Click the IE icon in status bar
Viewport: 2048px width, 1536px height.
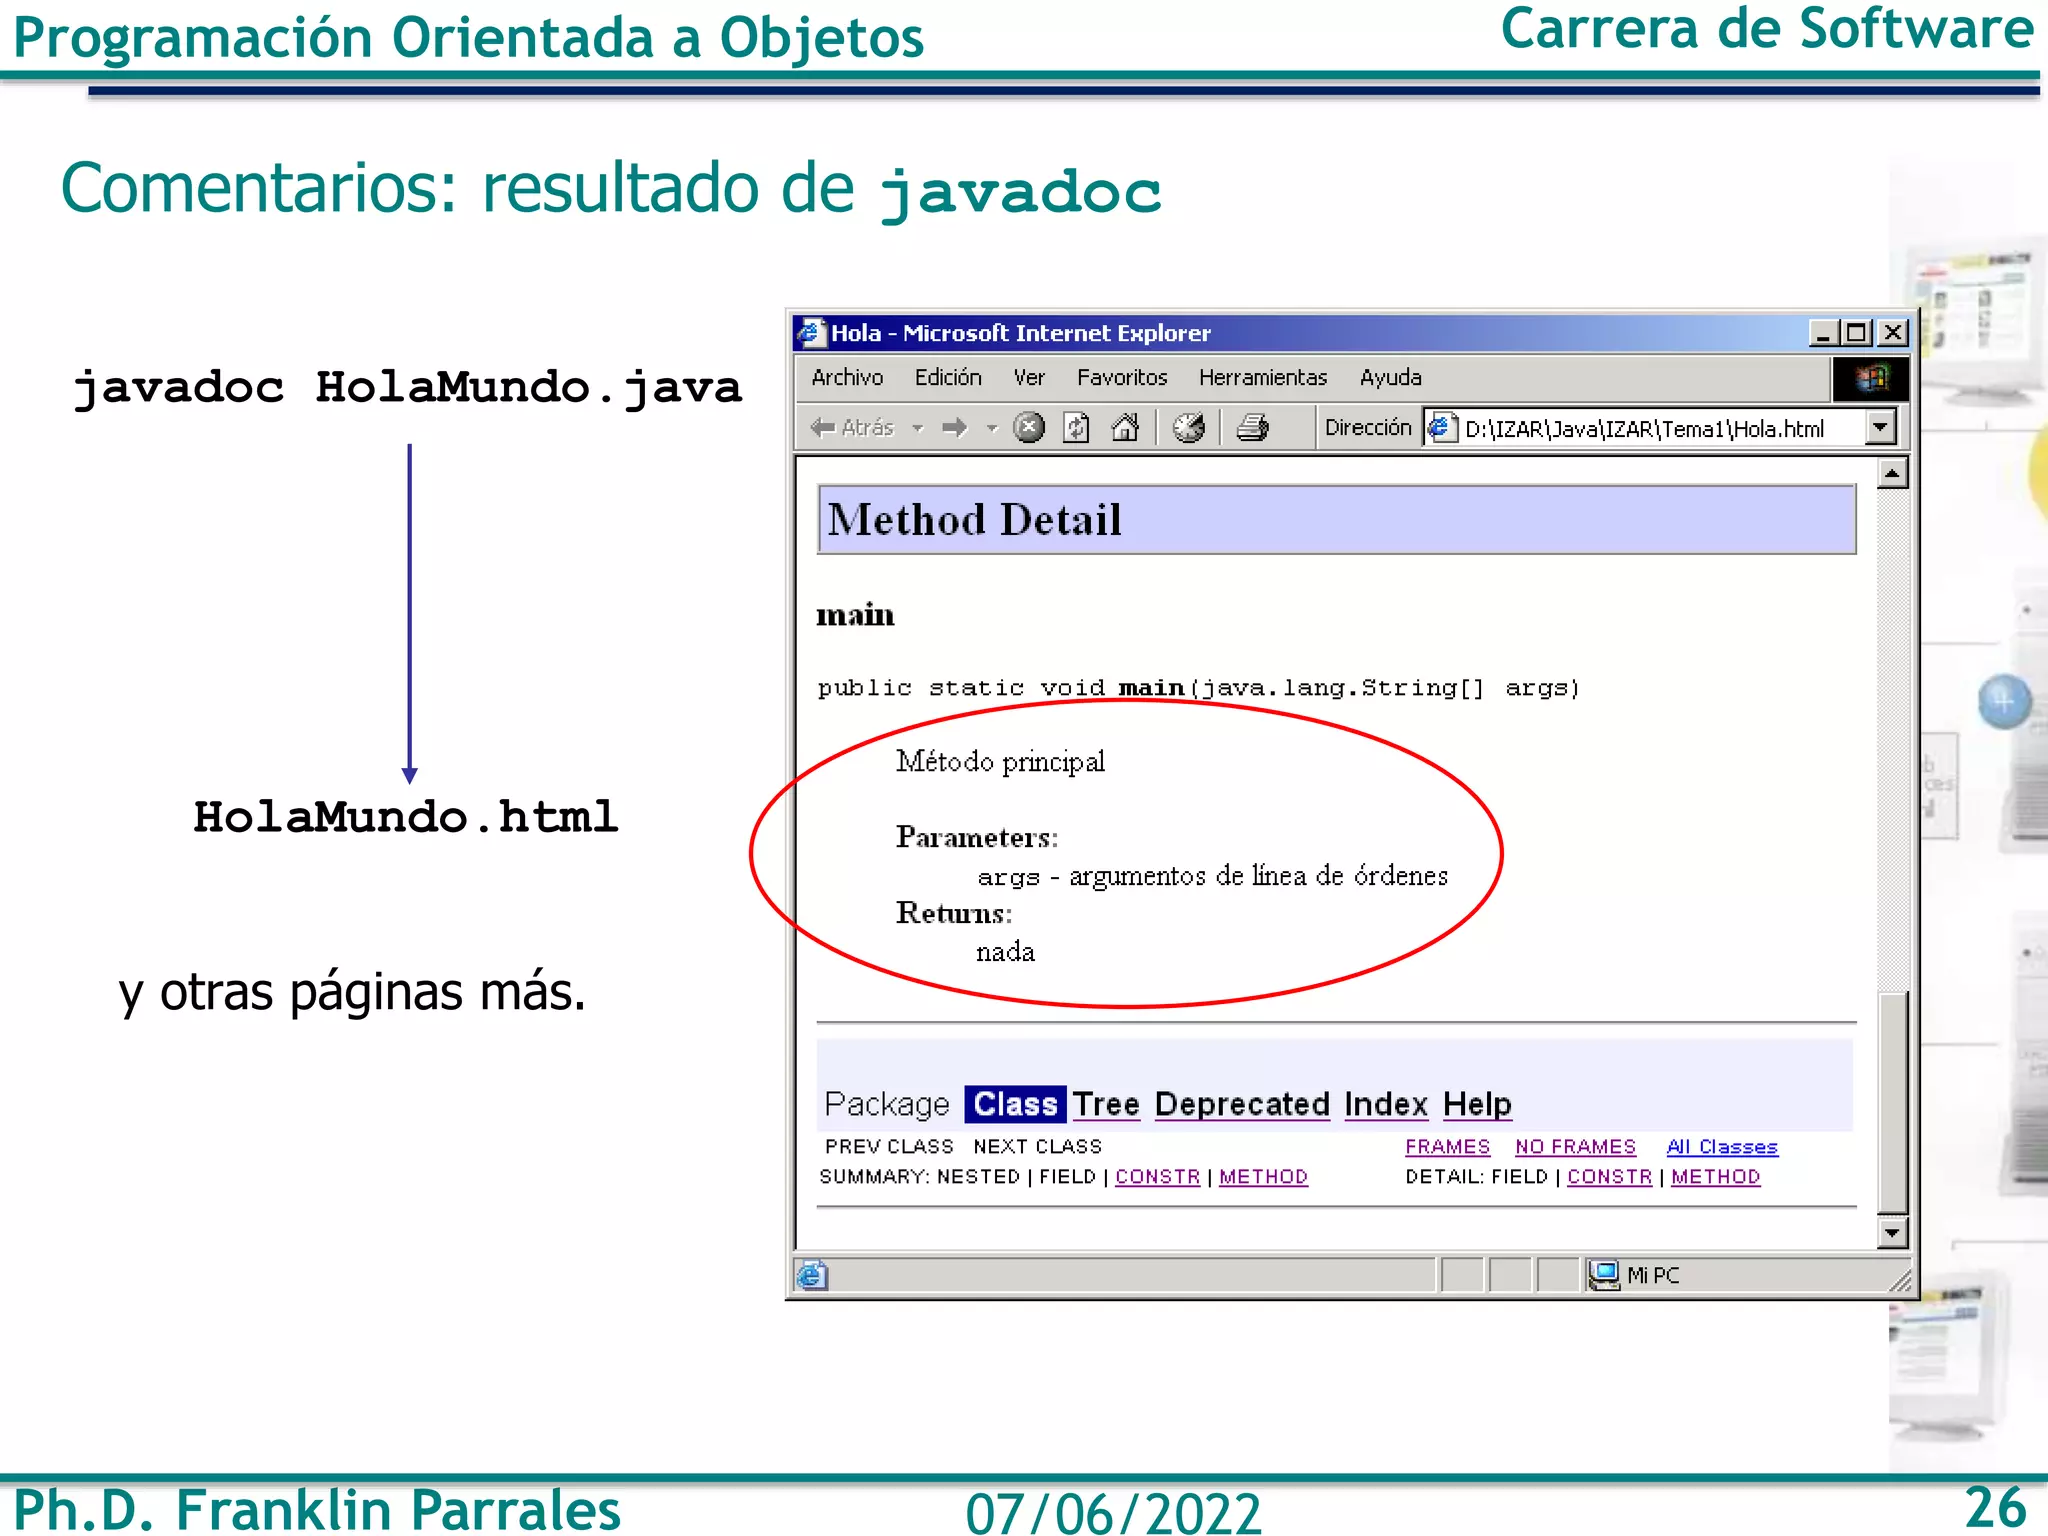coord(811,1275)
